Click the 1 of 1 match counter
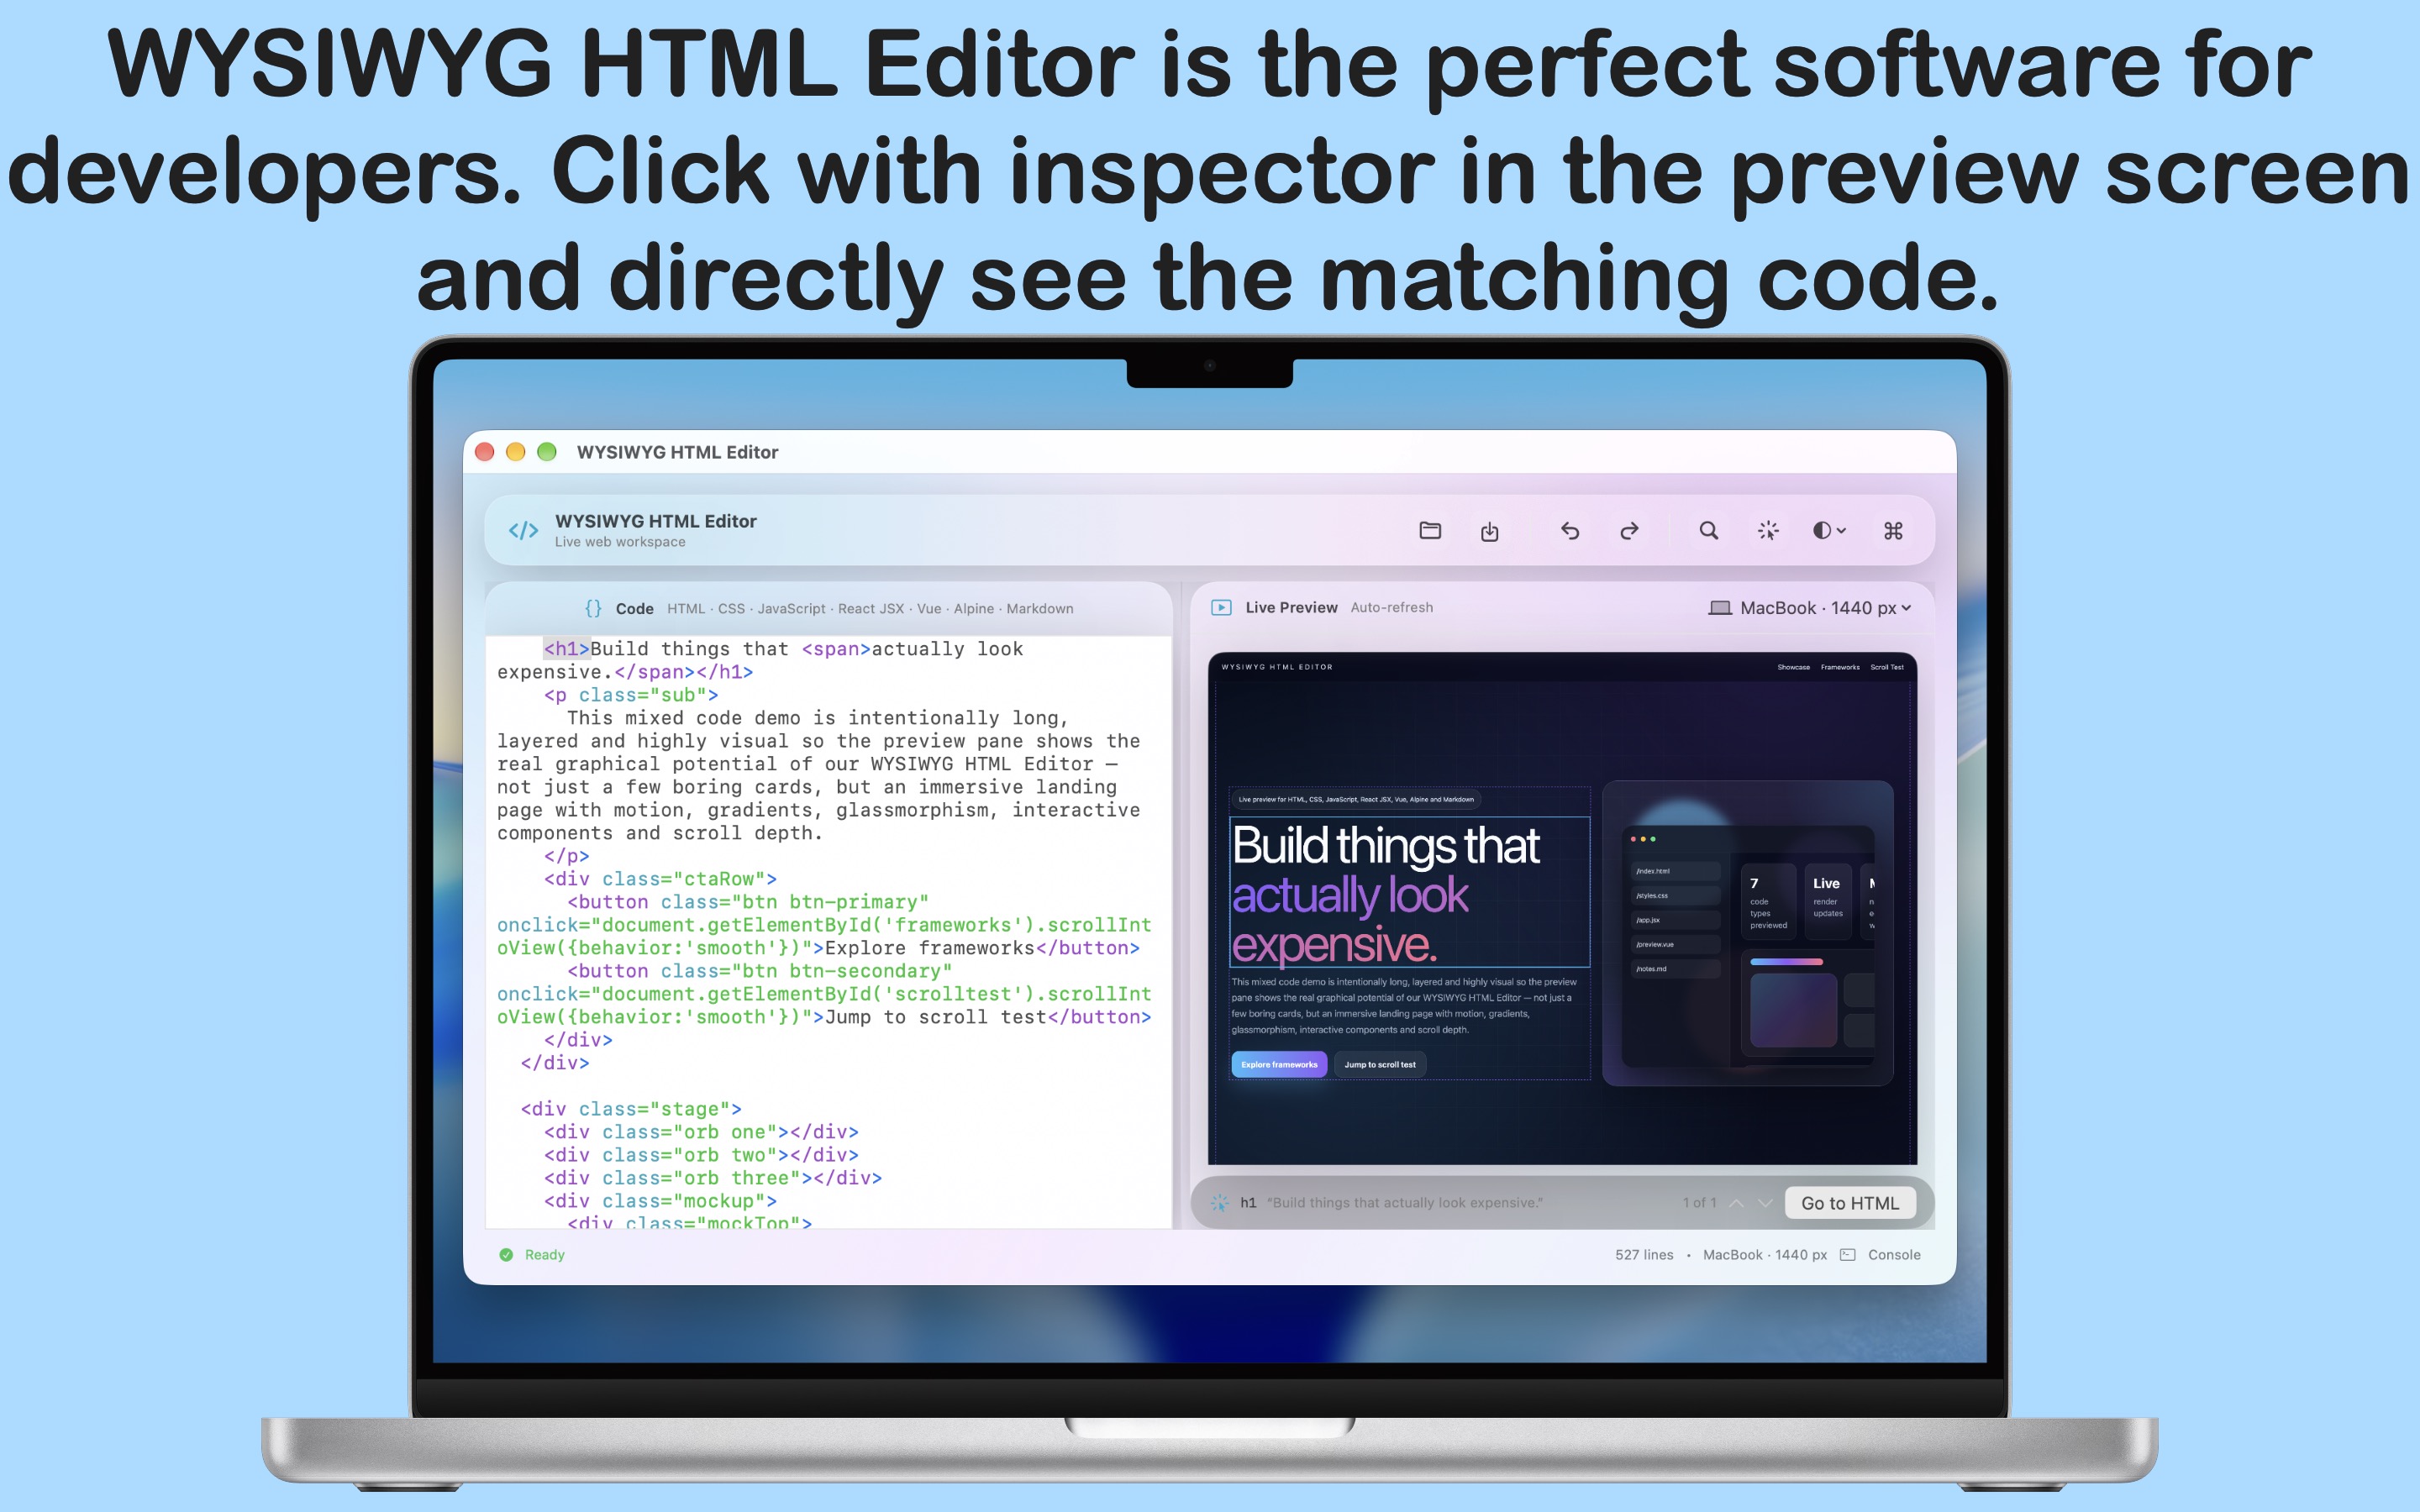This screenshot has width=2420, height=1512. (x=1699, y=1203)
